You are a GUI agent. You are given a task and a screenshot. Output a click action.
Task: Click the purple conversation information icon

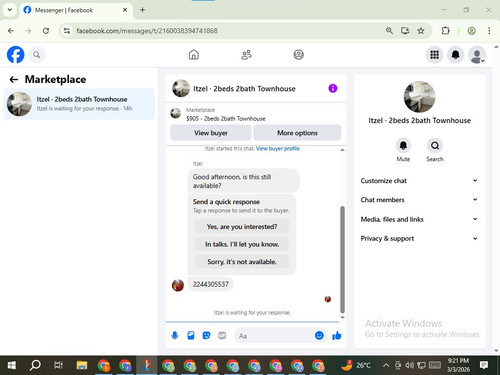[333, 88]
